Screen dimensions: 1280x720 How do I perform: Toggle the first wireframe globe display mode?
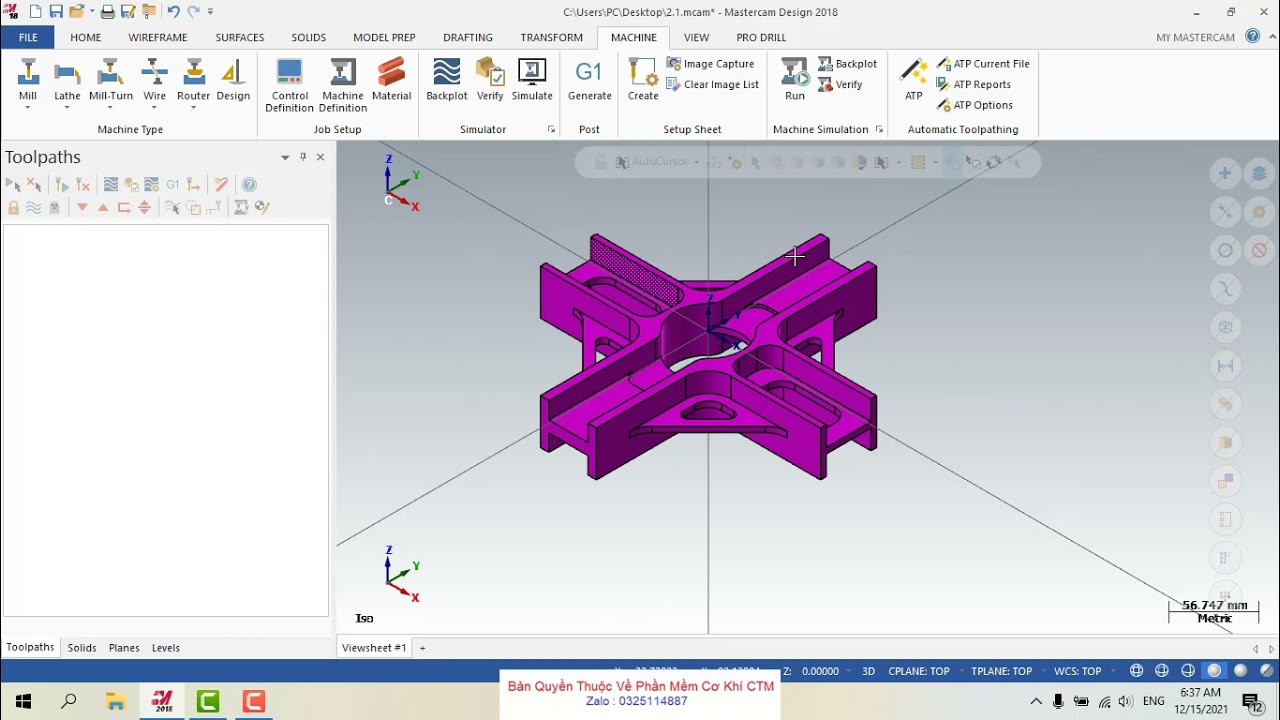coord(1137,671)
